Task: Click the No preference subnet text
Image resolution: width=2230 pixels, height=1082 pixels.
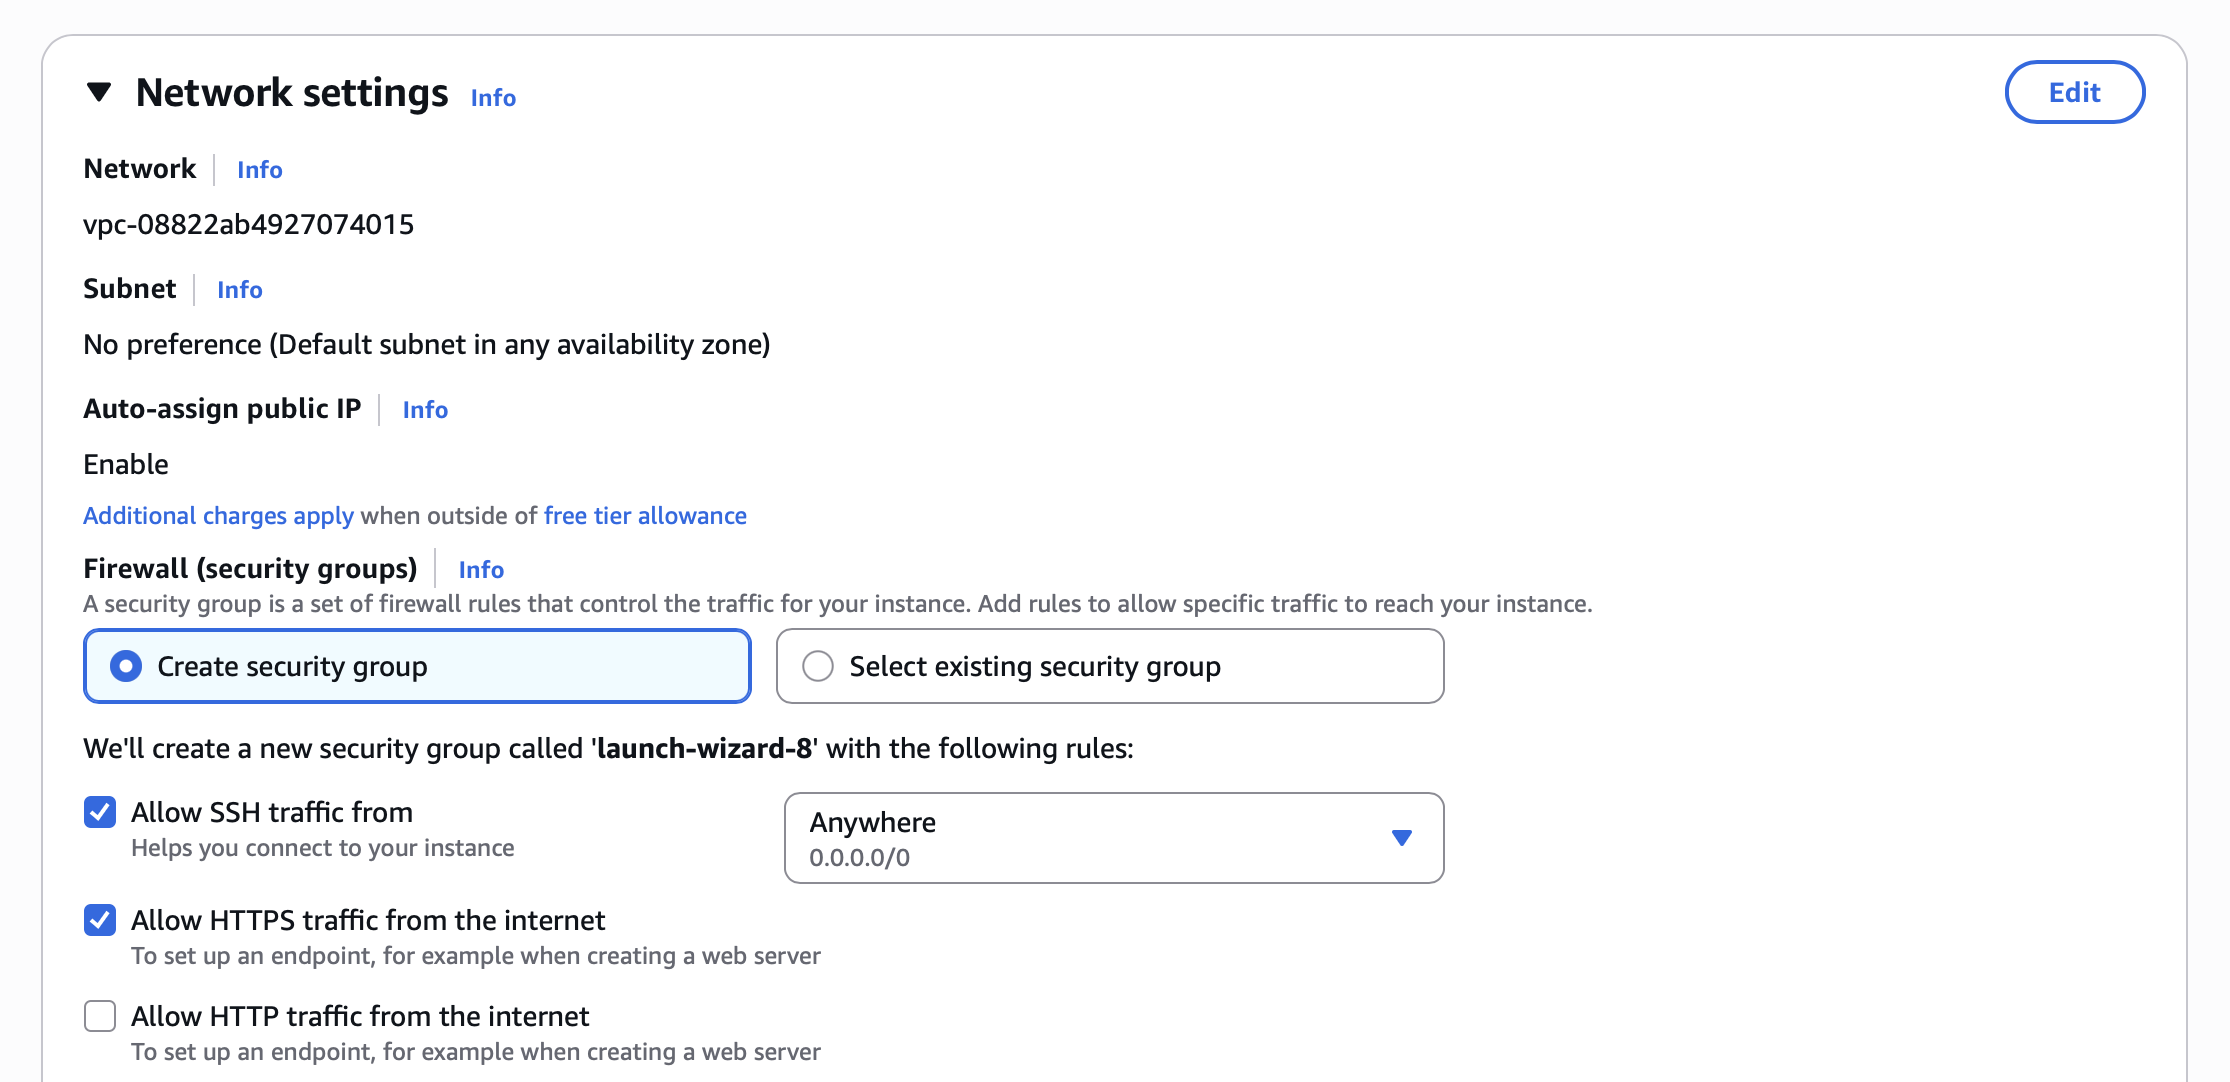Action: (427, 344)
